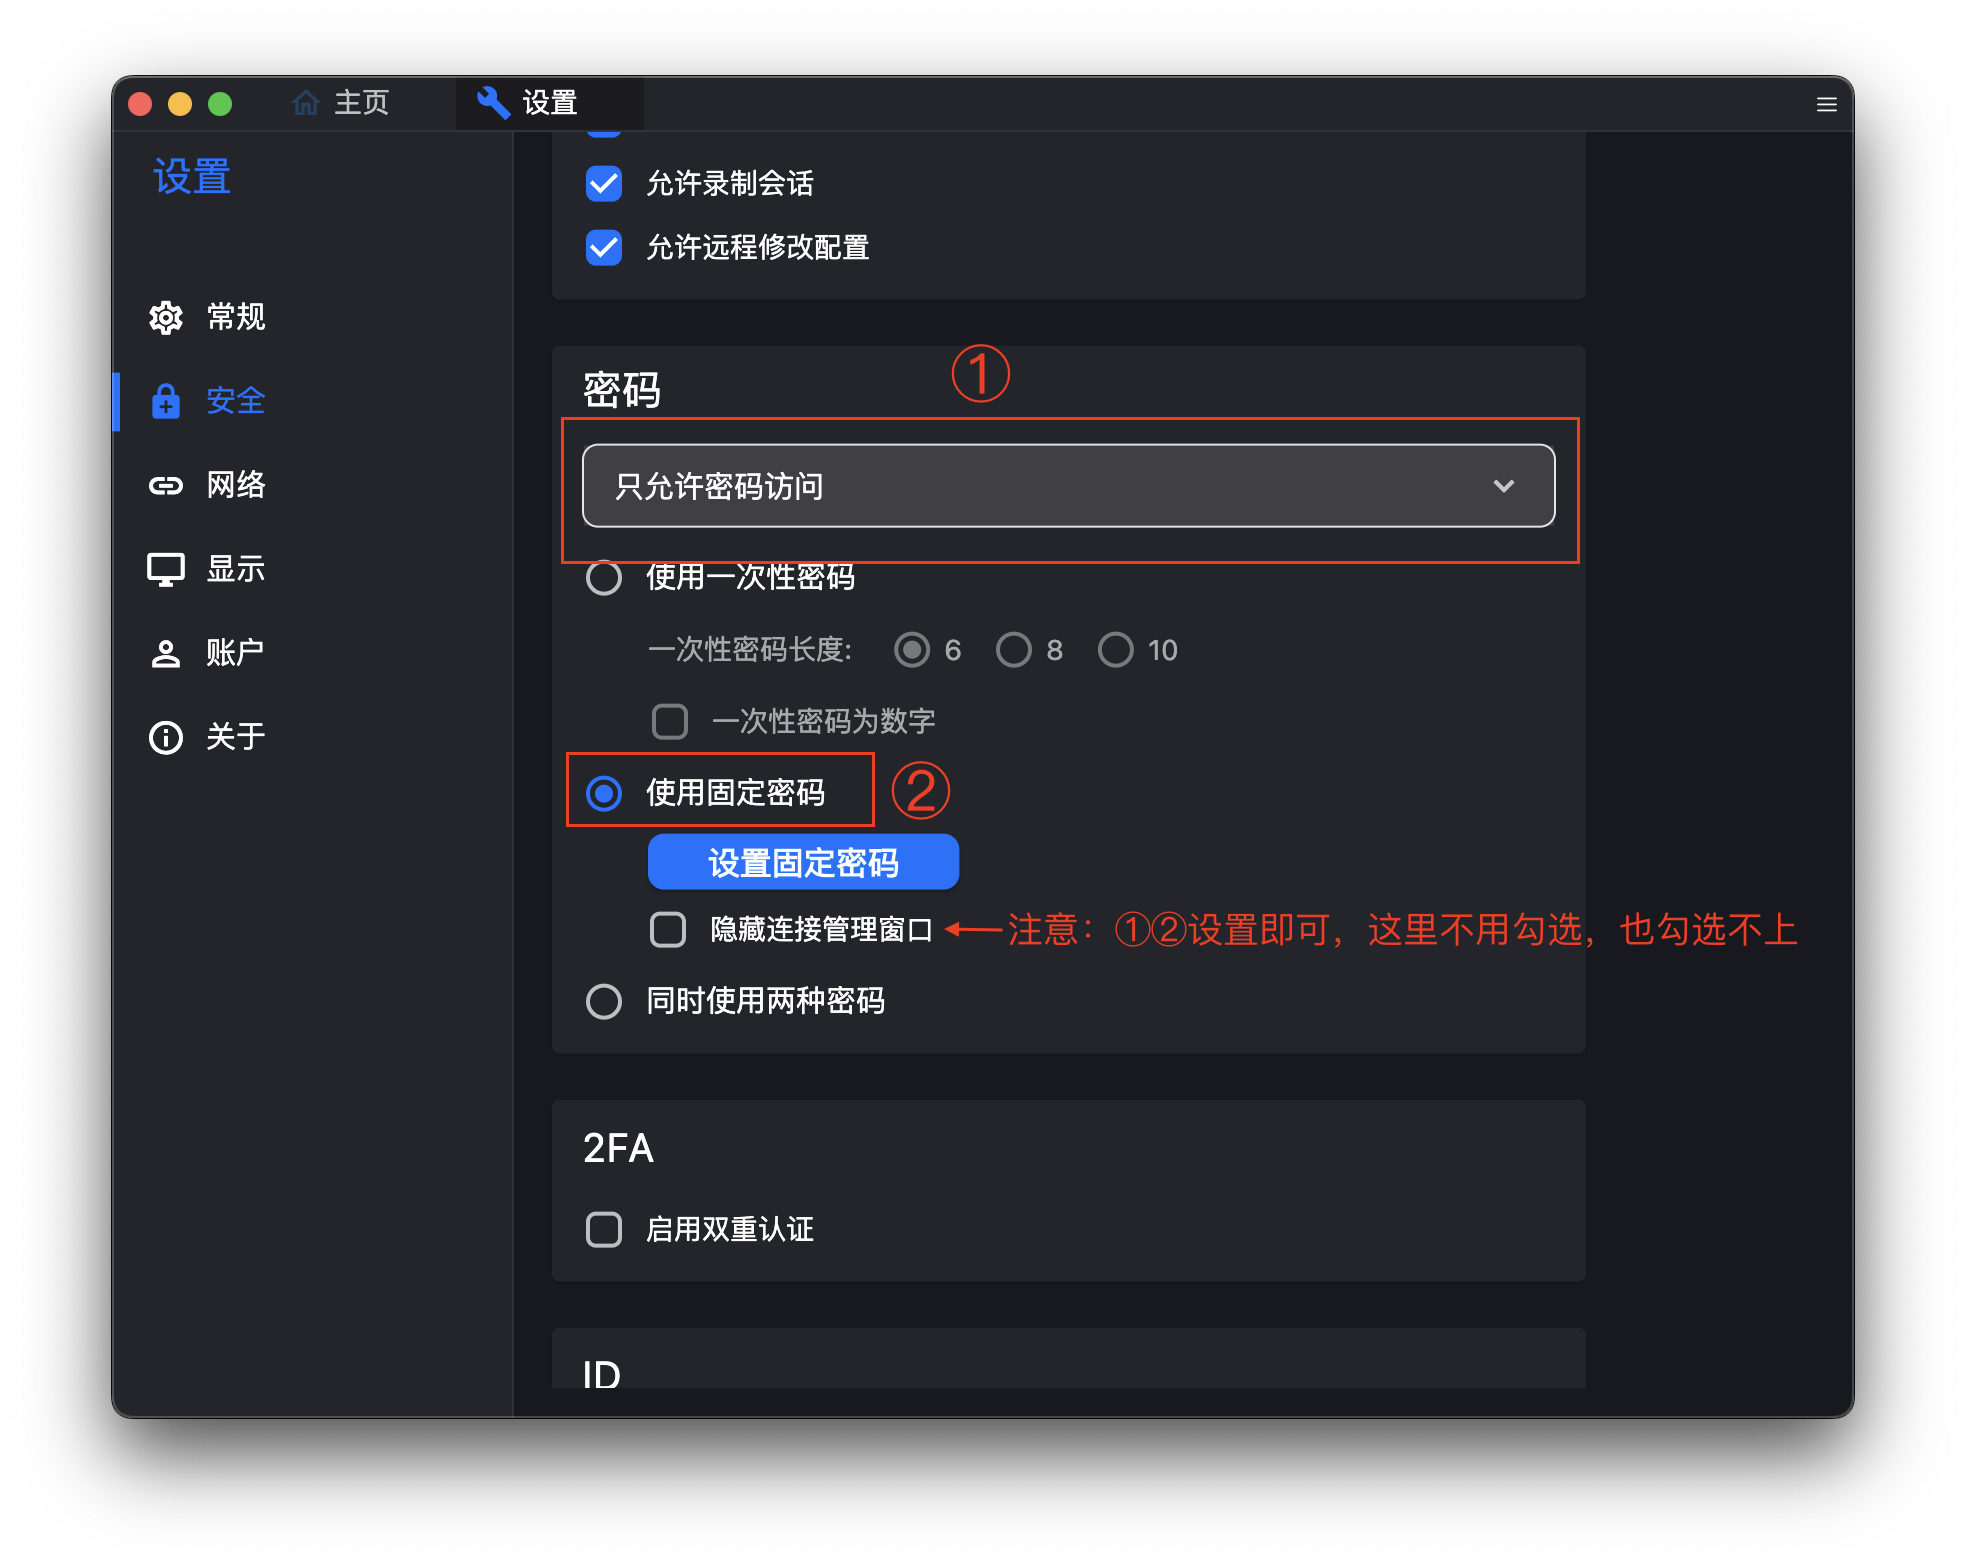This screenshot has height=1566, width=1966.
Task: Check 隐藏连接管理窗口 checkbox
Action: tap(668, 929)
